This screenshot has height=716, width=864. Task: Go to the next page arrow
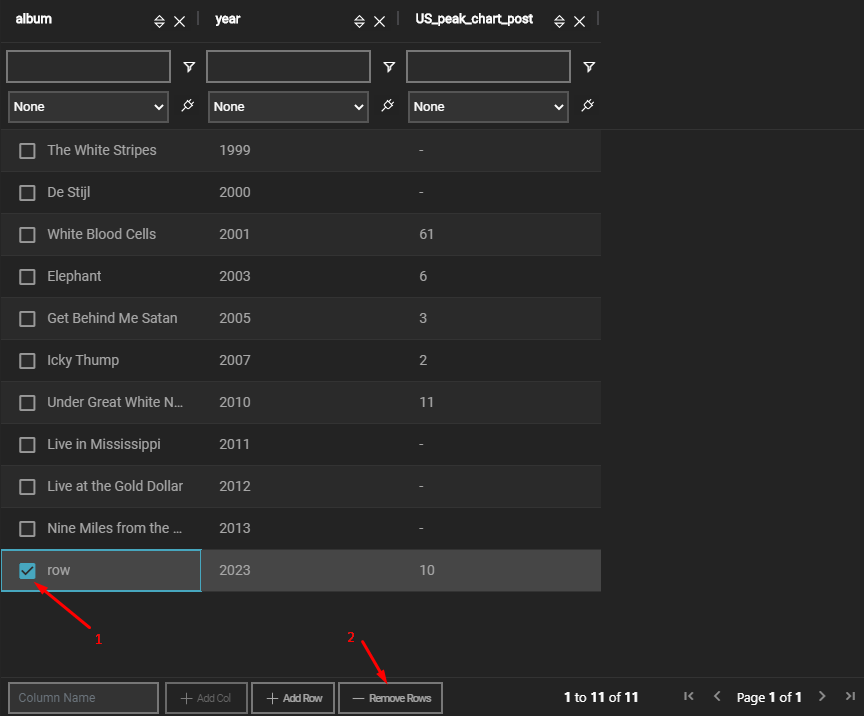pyautogui.click(x=822, y=696)
